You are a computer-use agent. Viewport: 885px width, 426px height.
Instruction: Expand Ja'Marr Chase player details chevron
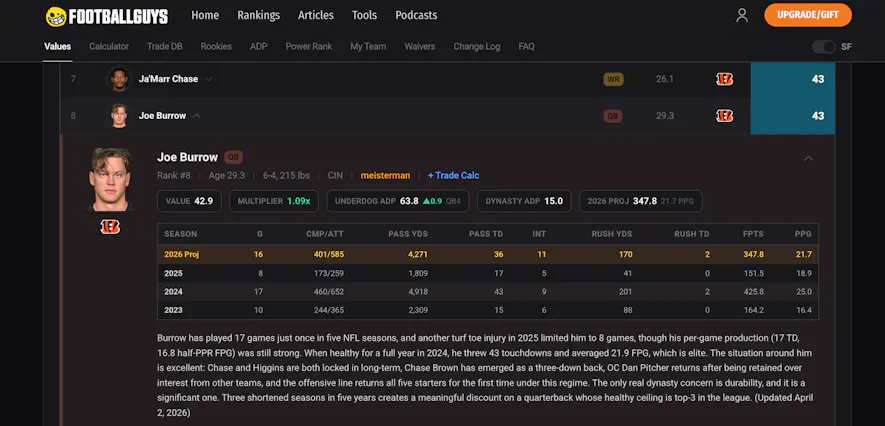coord(208,80)
